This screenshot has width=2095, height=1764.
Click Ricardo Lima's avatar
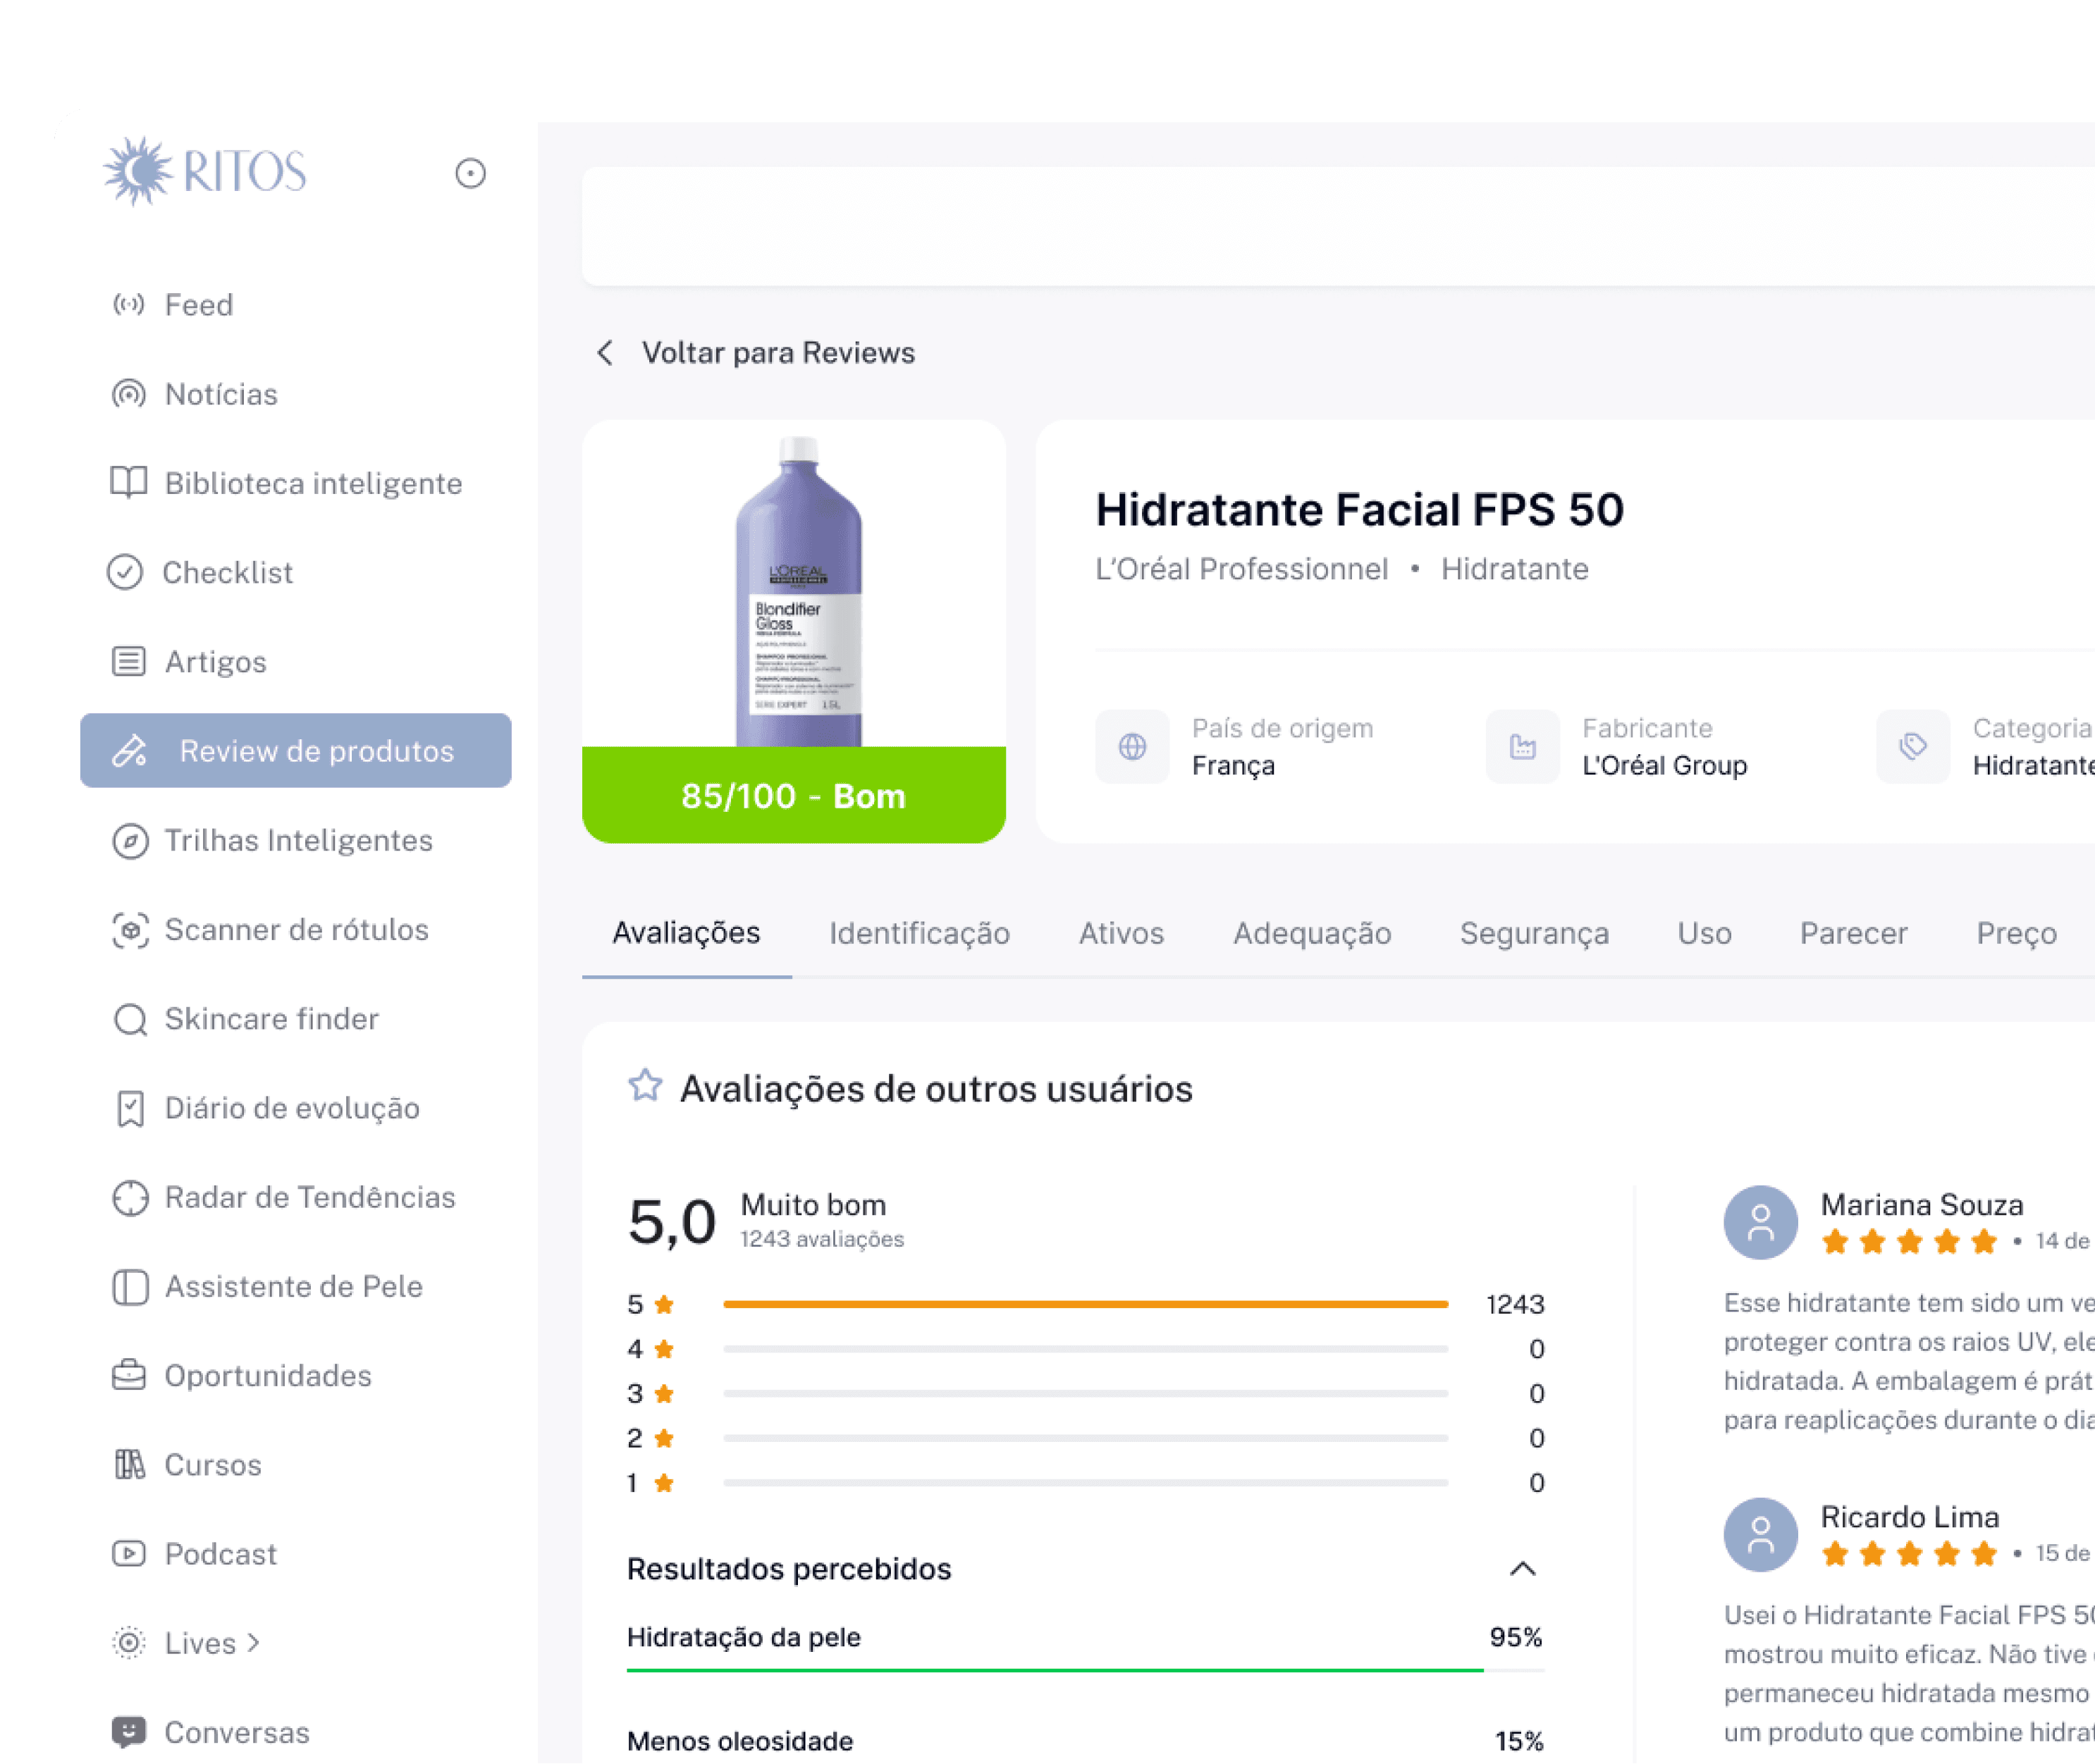point(1760,1534)
